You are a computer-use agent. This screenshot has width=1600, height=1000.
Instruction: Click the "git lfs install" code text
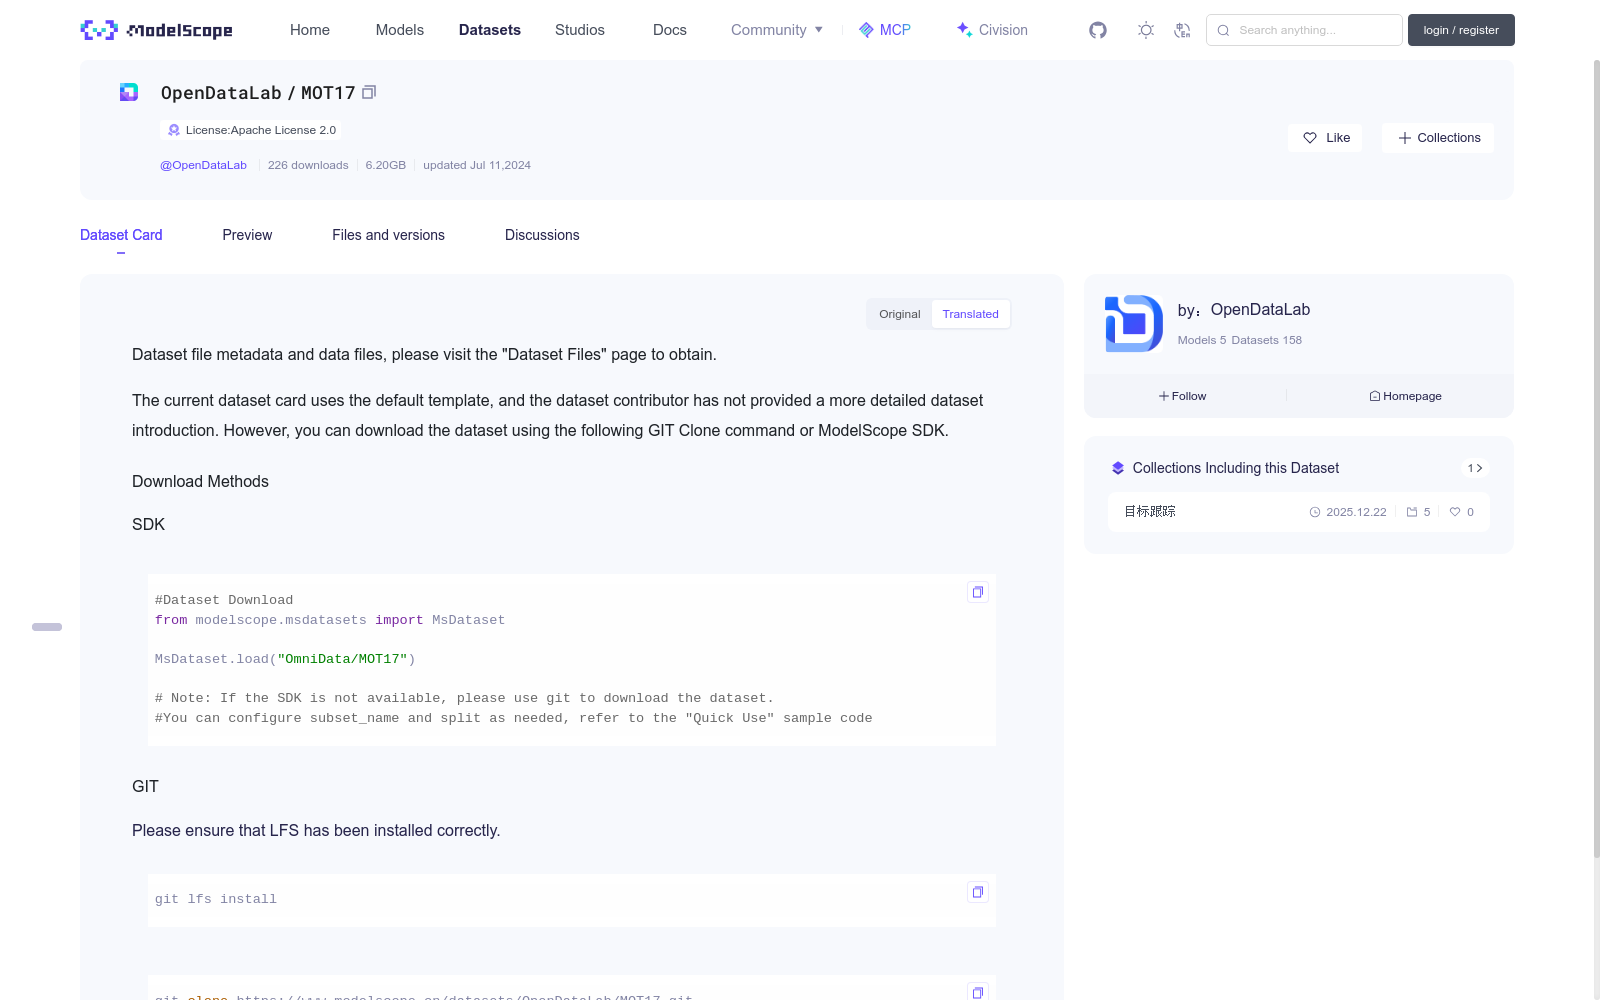216,899
